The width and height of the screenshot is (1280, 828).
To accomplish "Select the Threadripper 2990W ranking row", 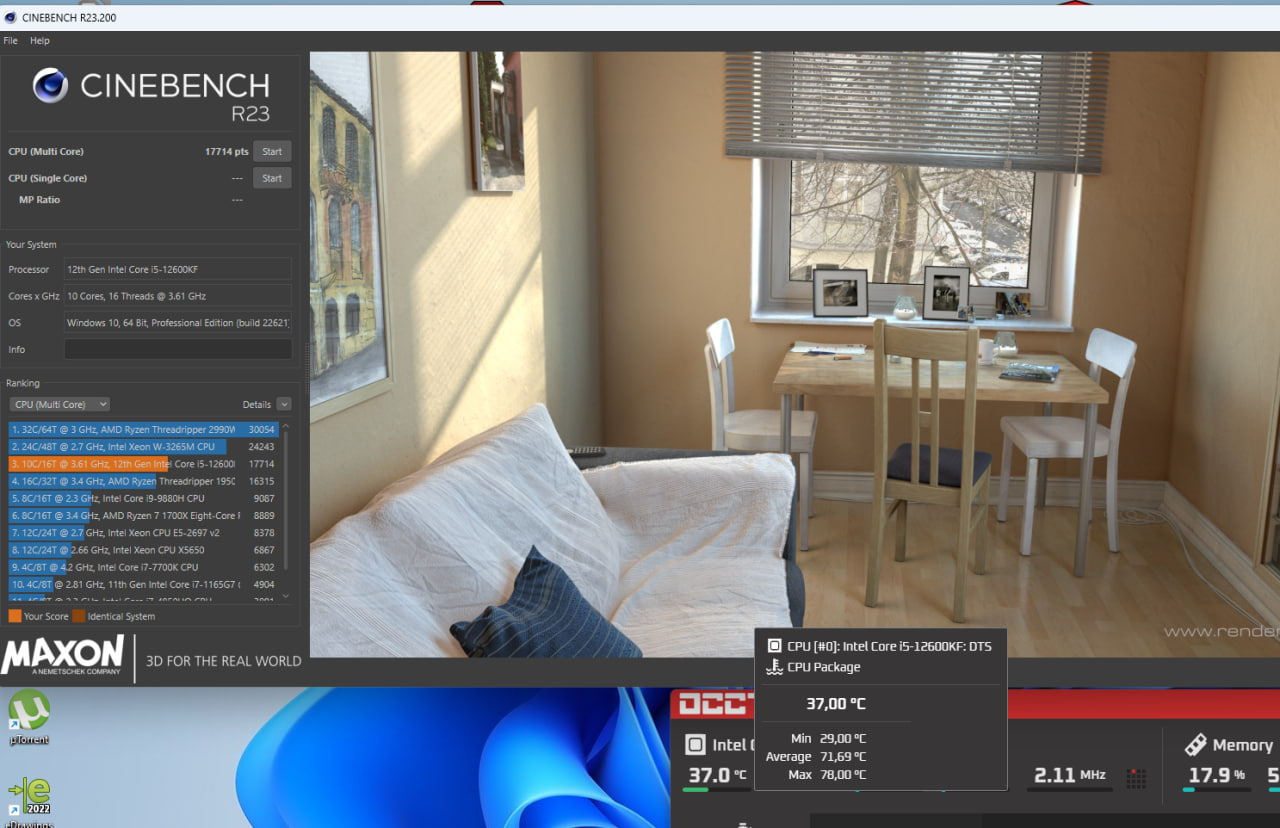I will (x=142, y=429).
